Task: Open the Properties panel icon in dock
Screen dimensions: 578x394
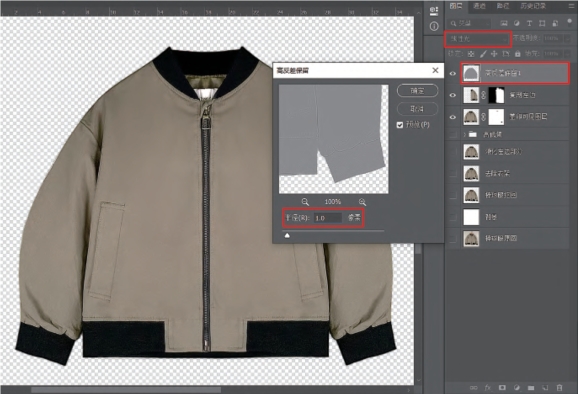Action: (434, 11)
